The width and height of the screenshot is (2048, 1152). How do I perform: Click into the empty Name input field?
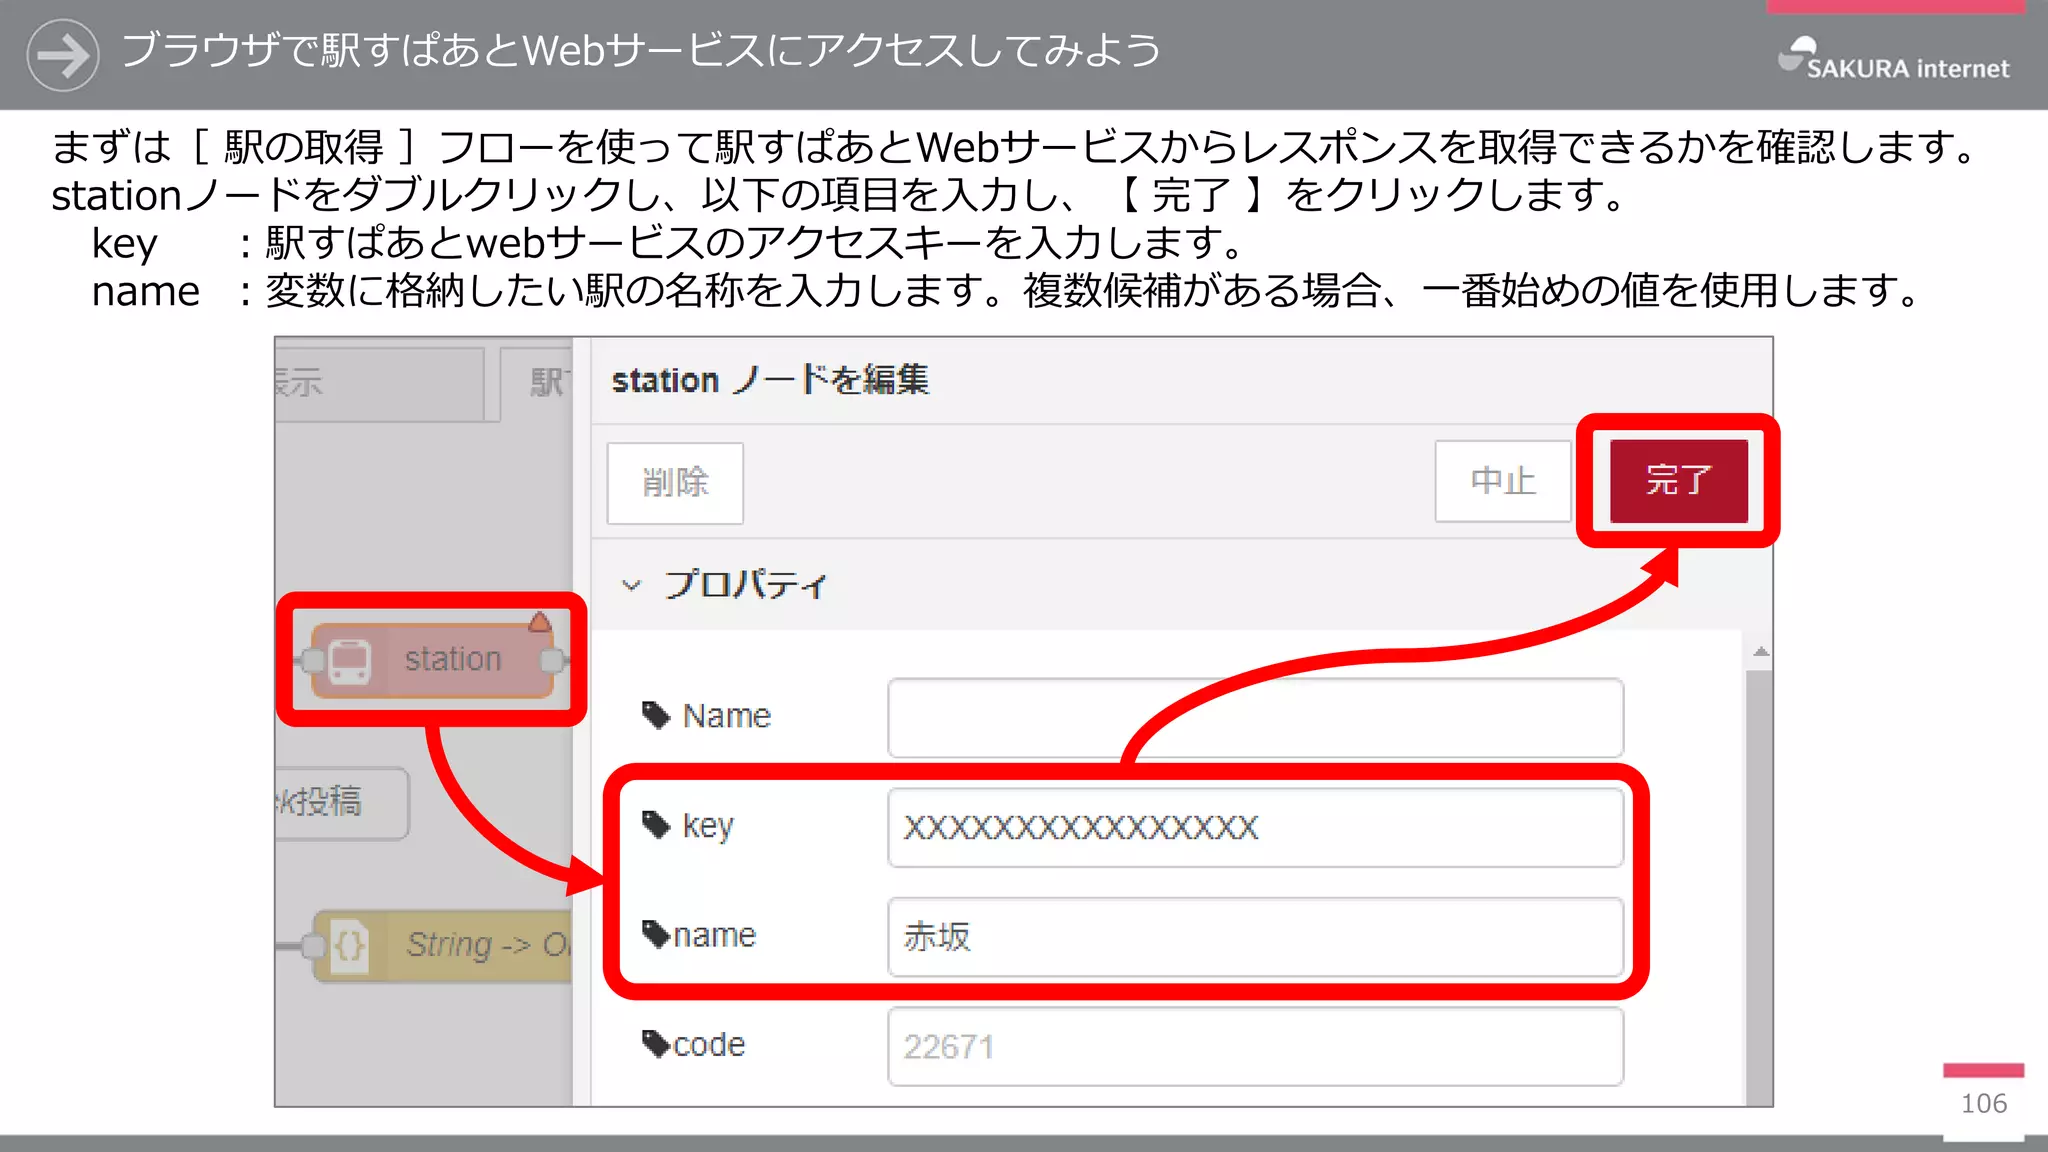(x=1255, y=717)
